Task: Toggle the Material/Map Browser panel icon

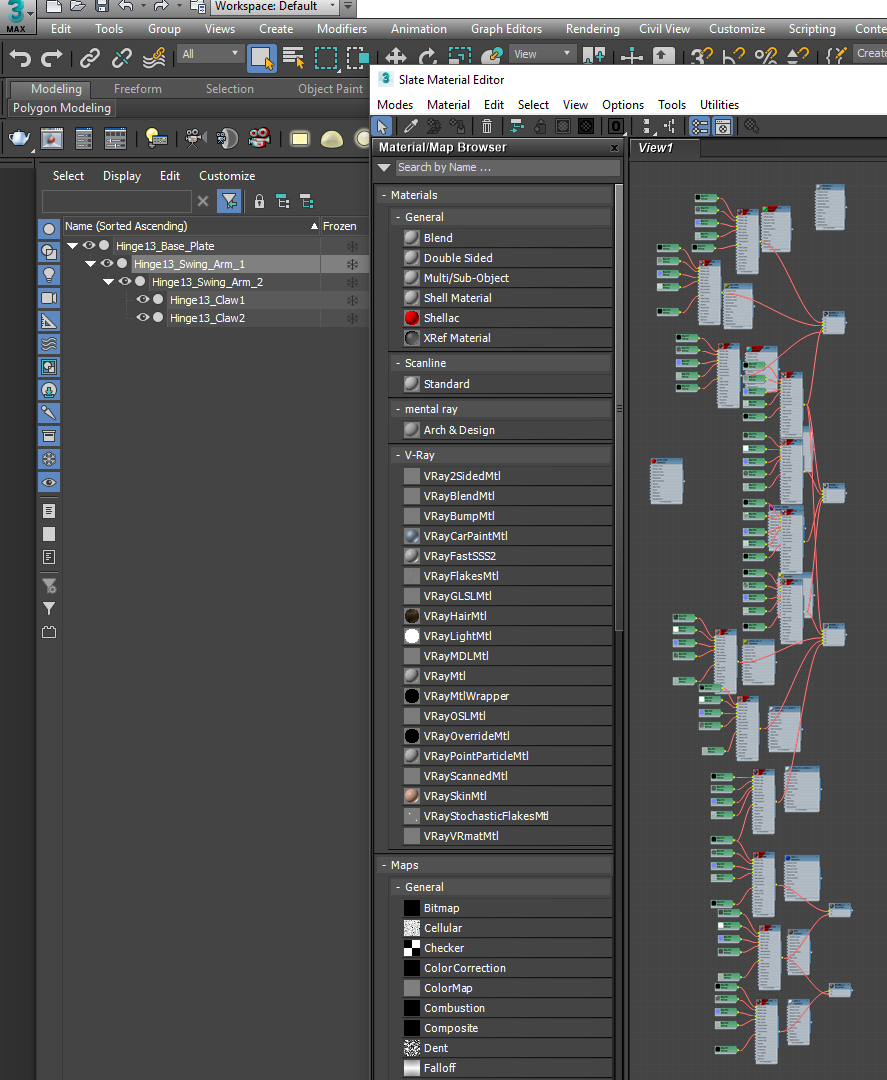Action: (700, 126)
